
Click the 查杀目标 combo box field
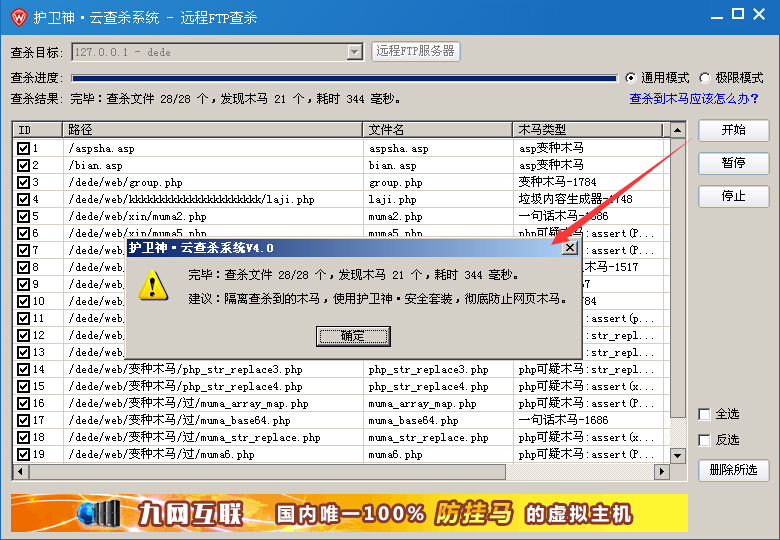tap(217, 52)
